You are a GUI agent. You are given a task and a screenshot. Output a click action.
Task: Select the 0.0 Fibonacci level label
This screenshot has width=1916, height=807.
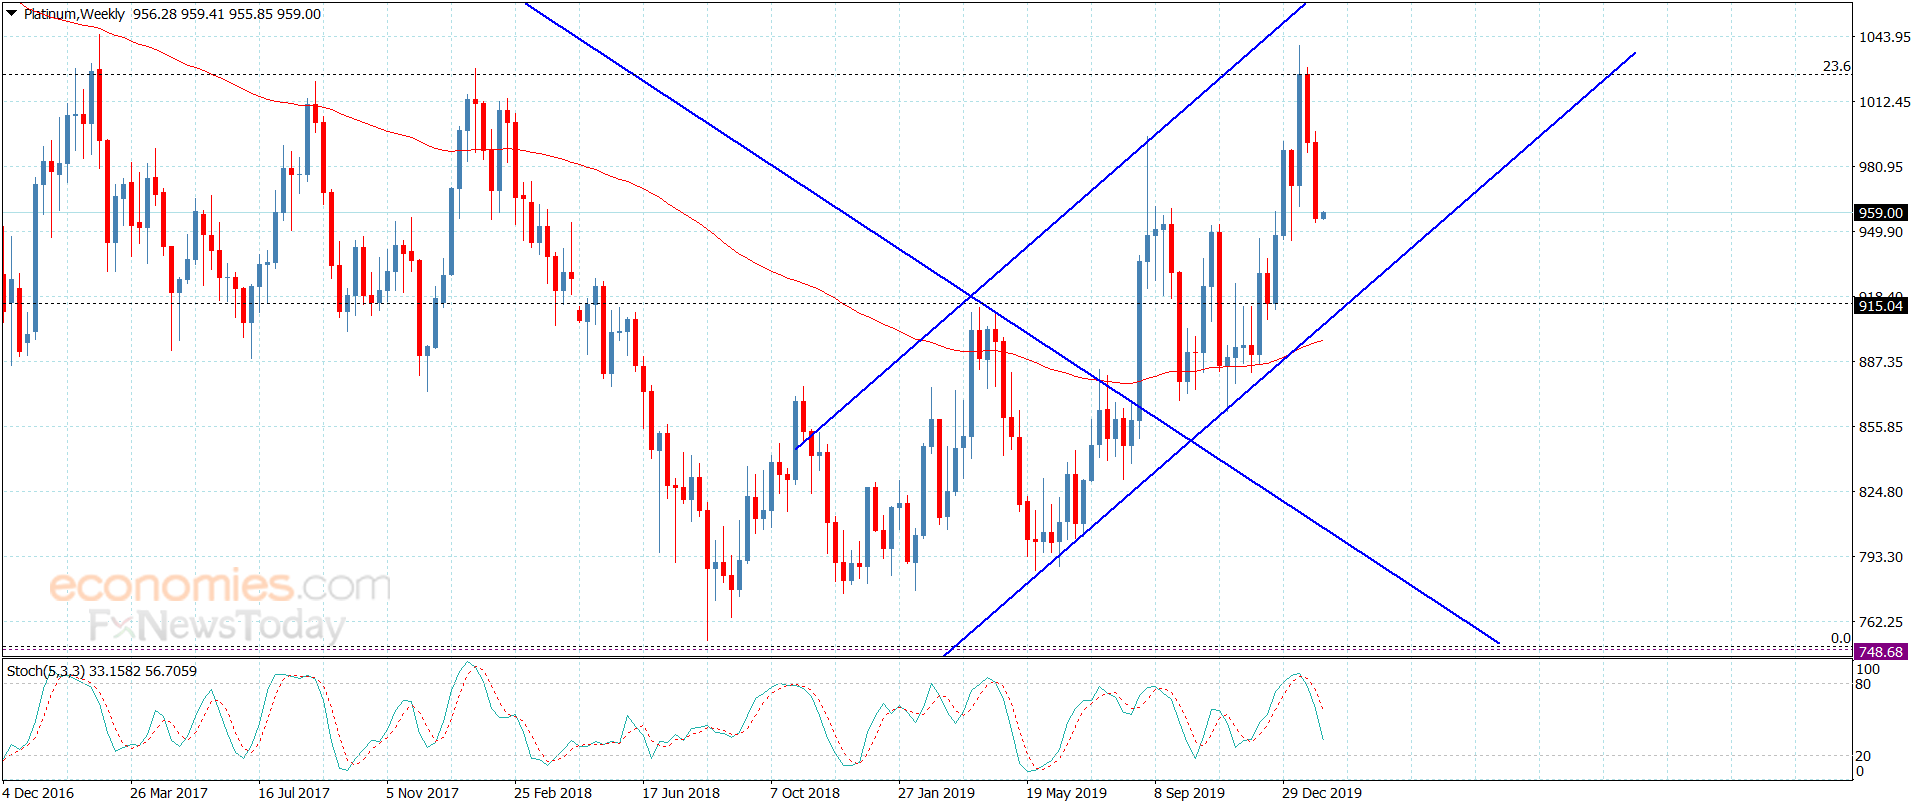pos(1841,638)
